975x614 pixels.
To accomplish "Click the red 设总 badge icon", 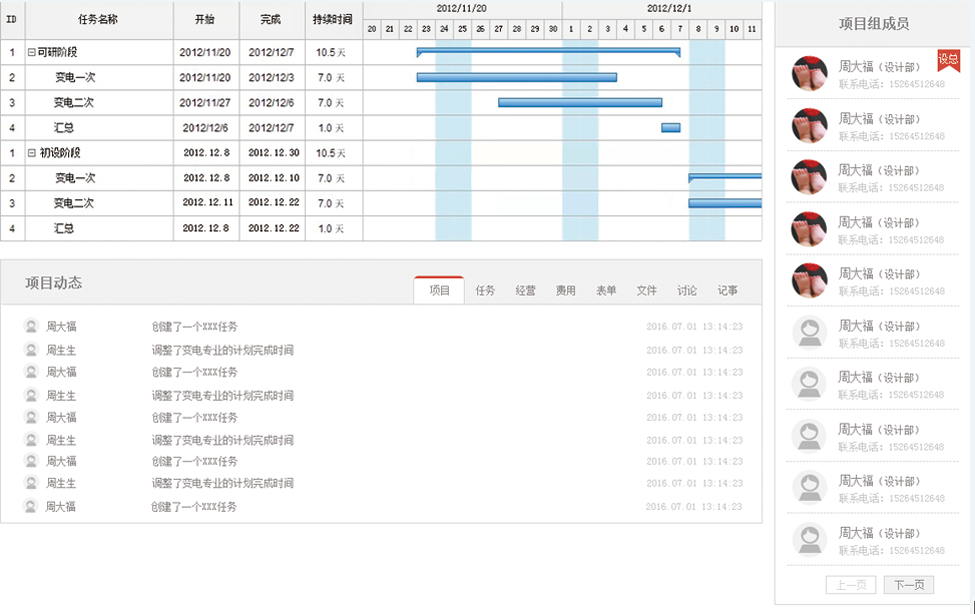I will point(948,60).
